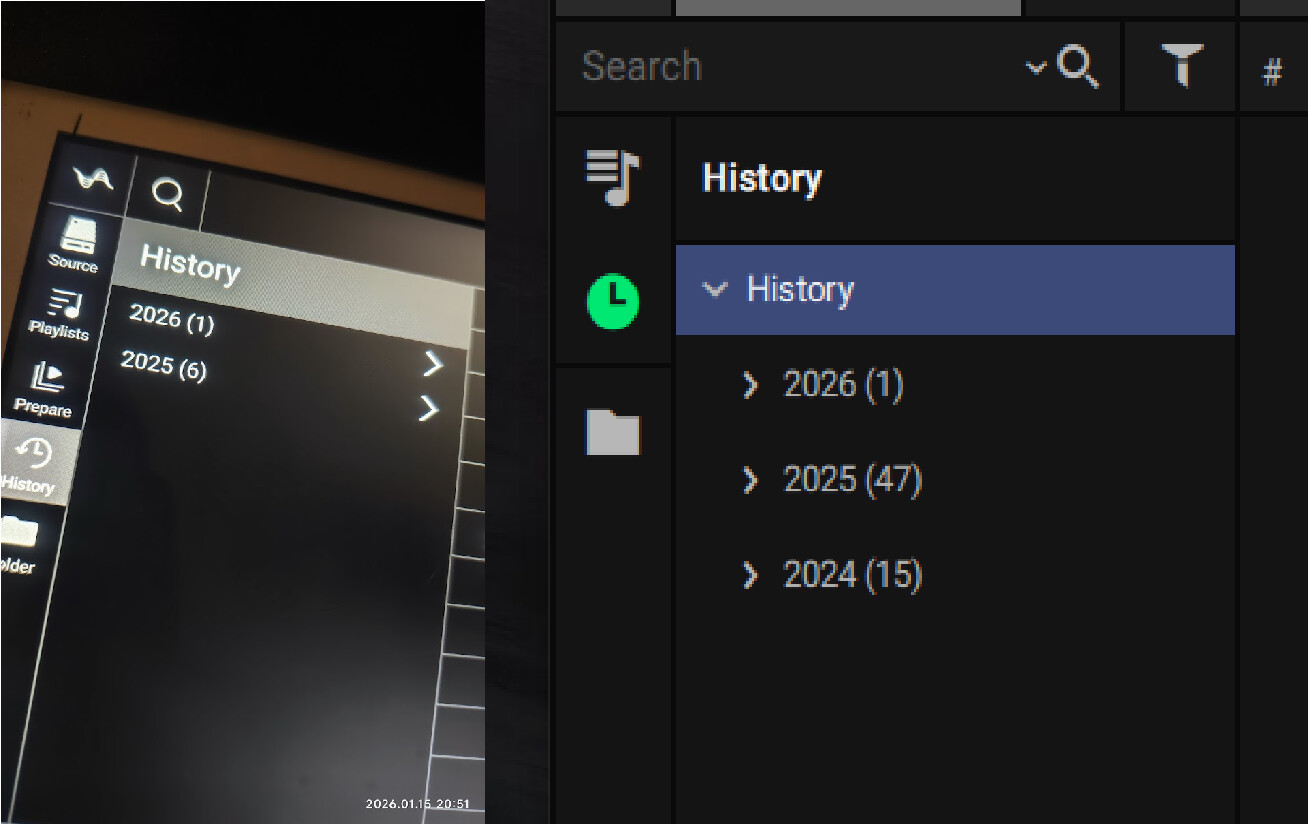Click the gray folder icon in the desktop sidebar

coord(612,433)
